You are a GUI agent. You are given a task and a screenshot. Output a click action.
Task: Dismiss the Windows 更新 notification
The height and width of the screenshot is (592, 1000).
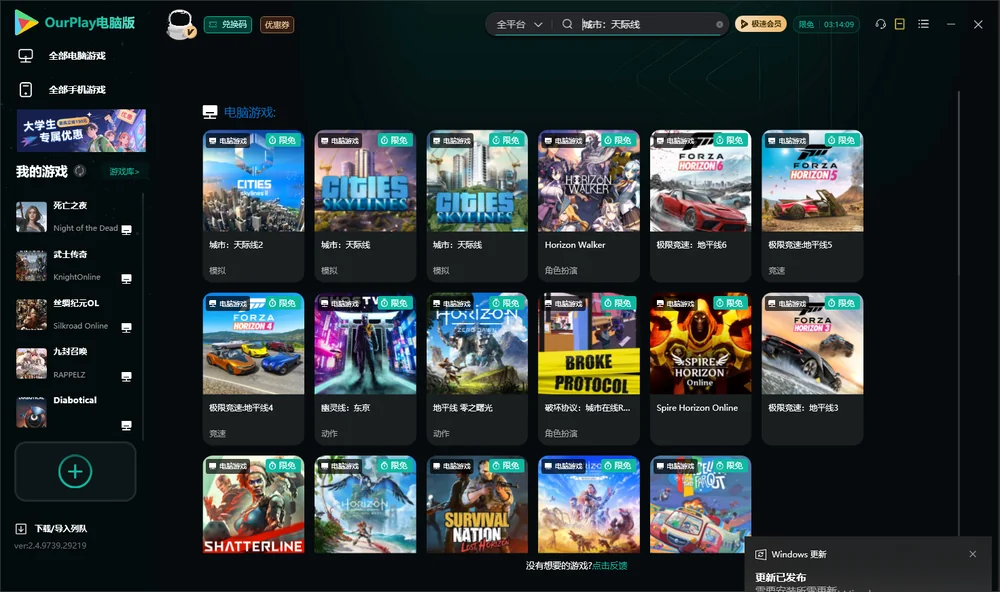[x=973, y=554]
